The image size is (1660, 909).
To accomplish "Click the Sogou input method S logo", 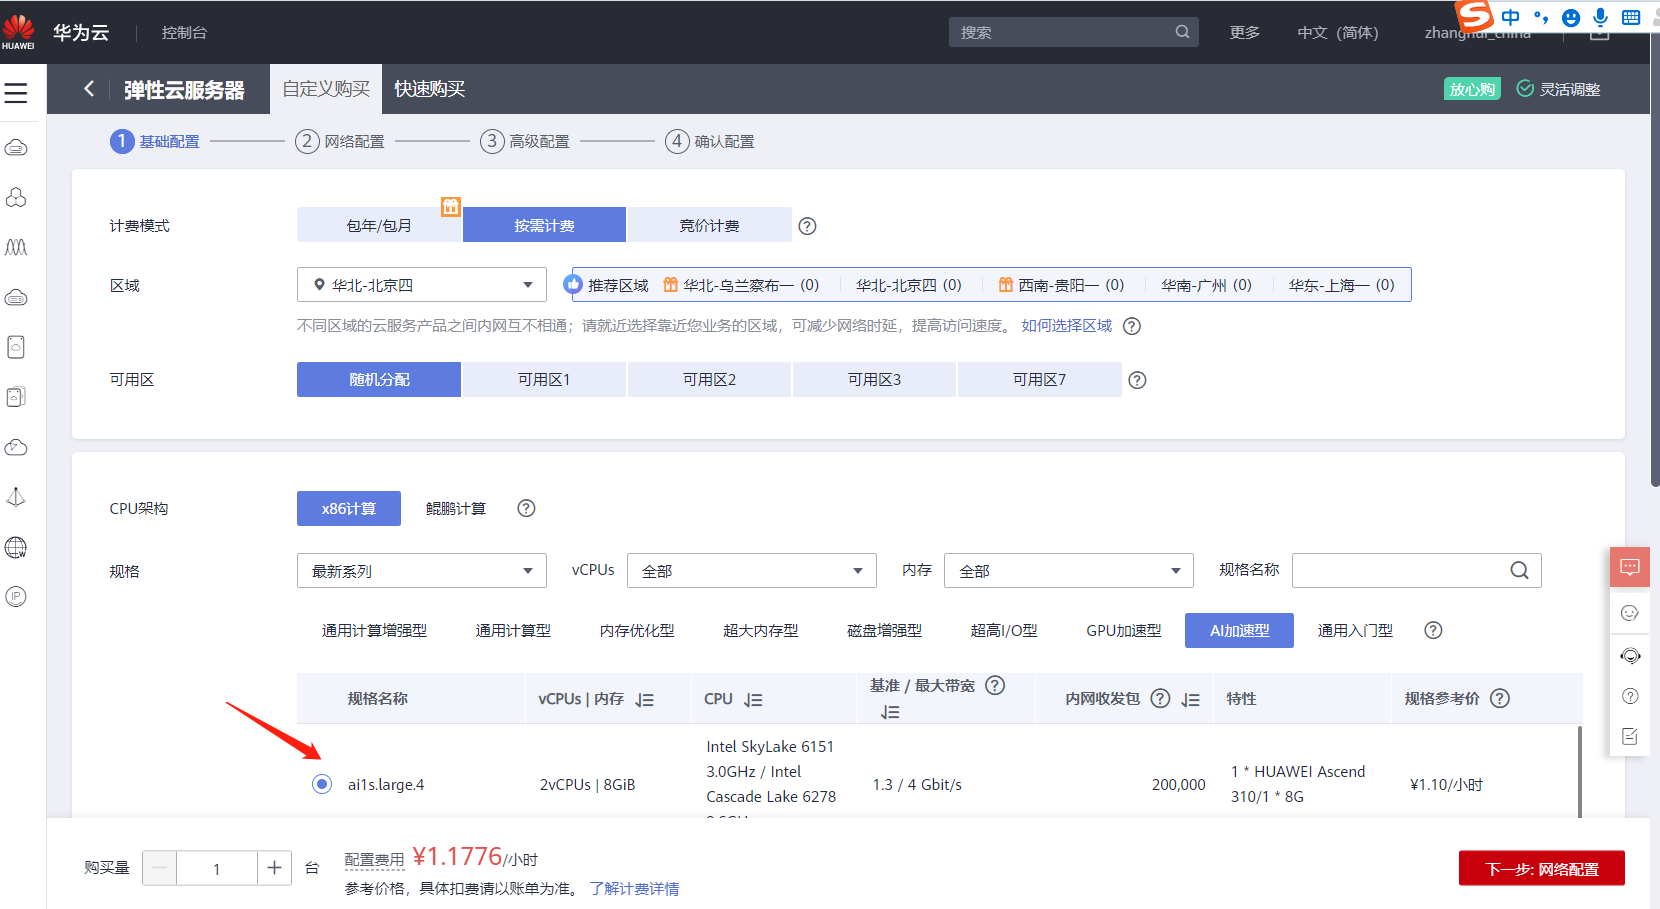I will tap(1475, 15).
